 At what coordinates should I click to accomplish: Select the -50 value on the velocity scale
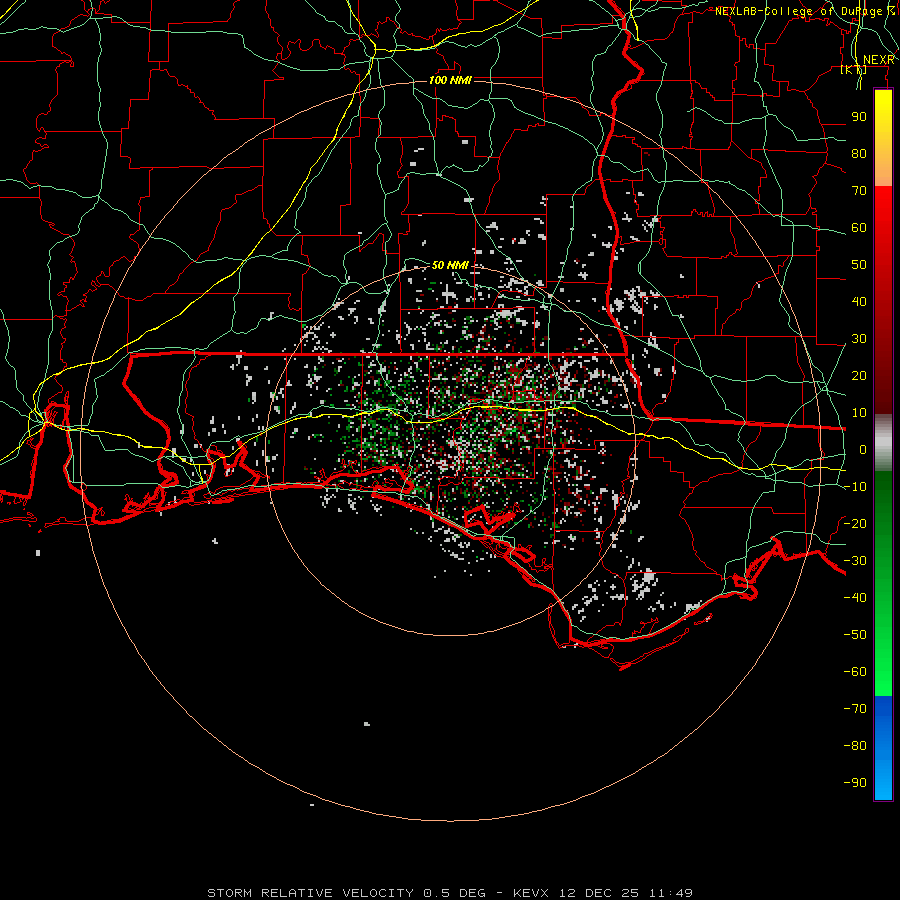click(855, 635)
